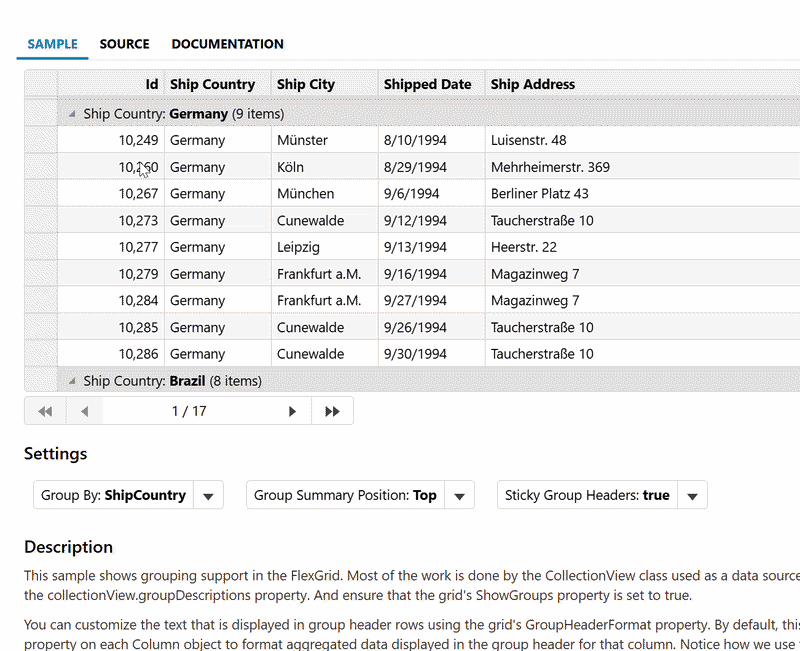Open Sticky Group Headers dropdown arrow
The image size is (800, 651).
click(692, 495)
